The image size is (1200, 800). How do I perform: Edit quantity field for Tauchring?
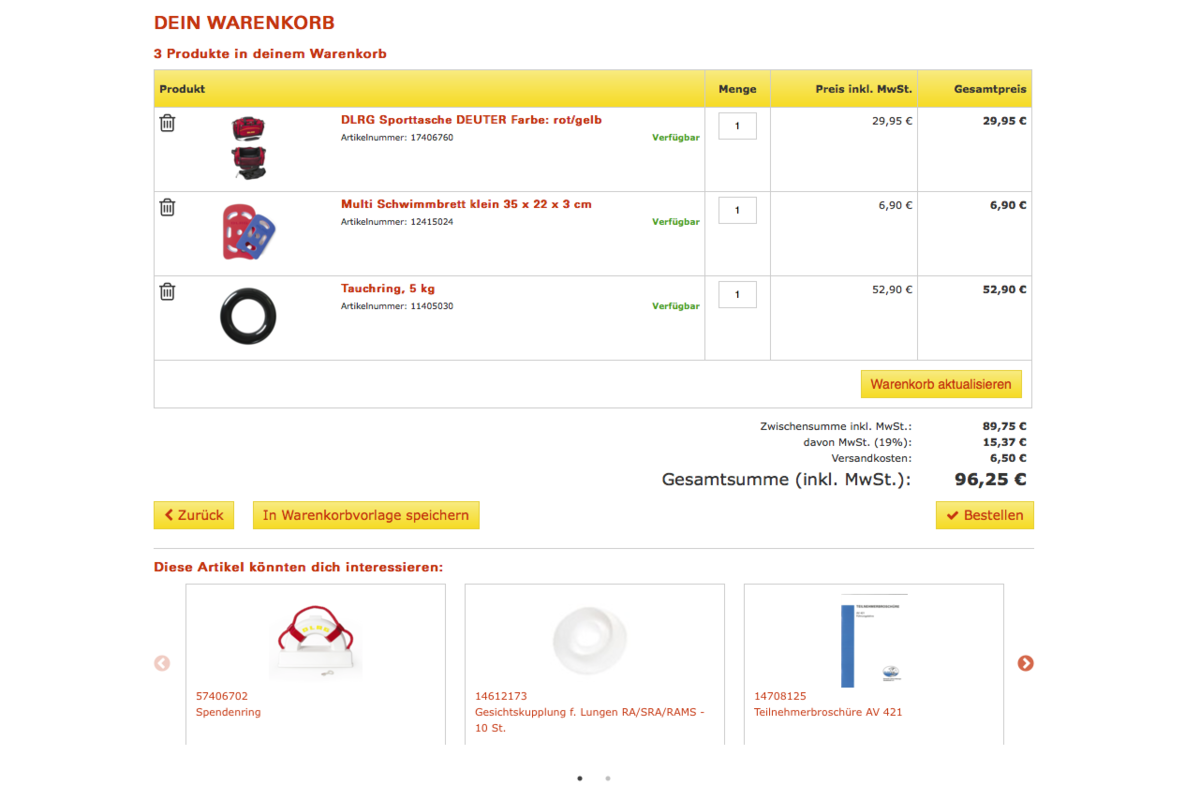738,294
